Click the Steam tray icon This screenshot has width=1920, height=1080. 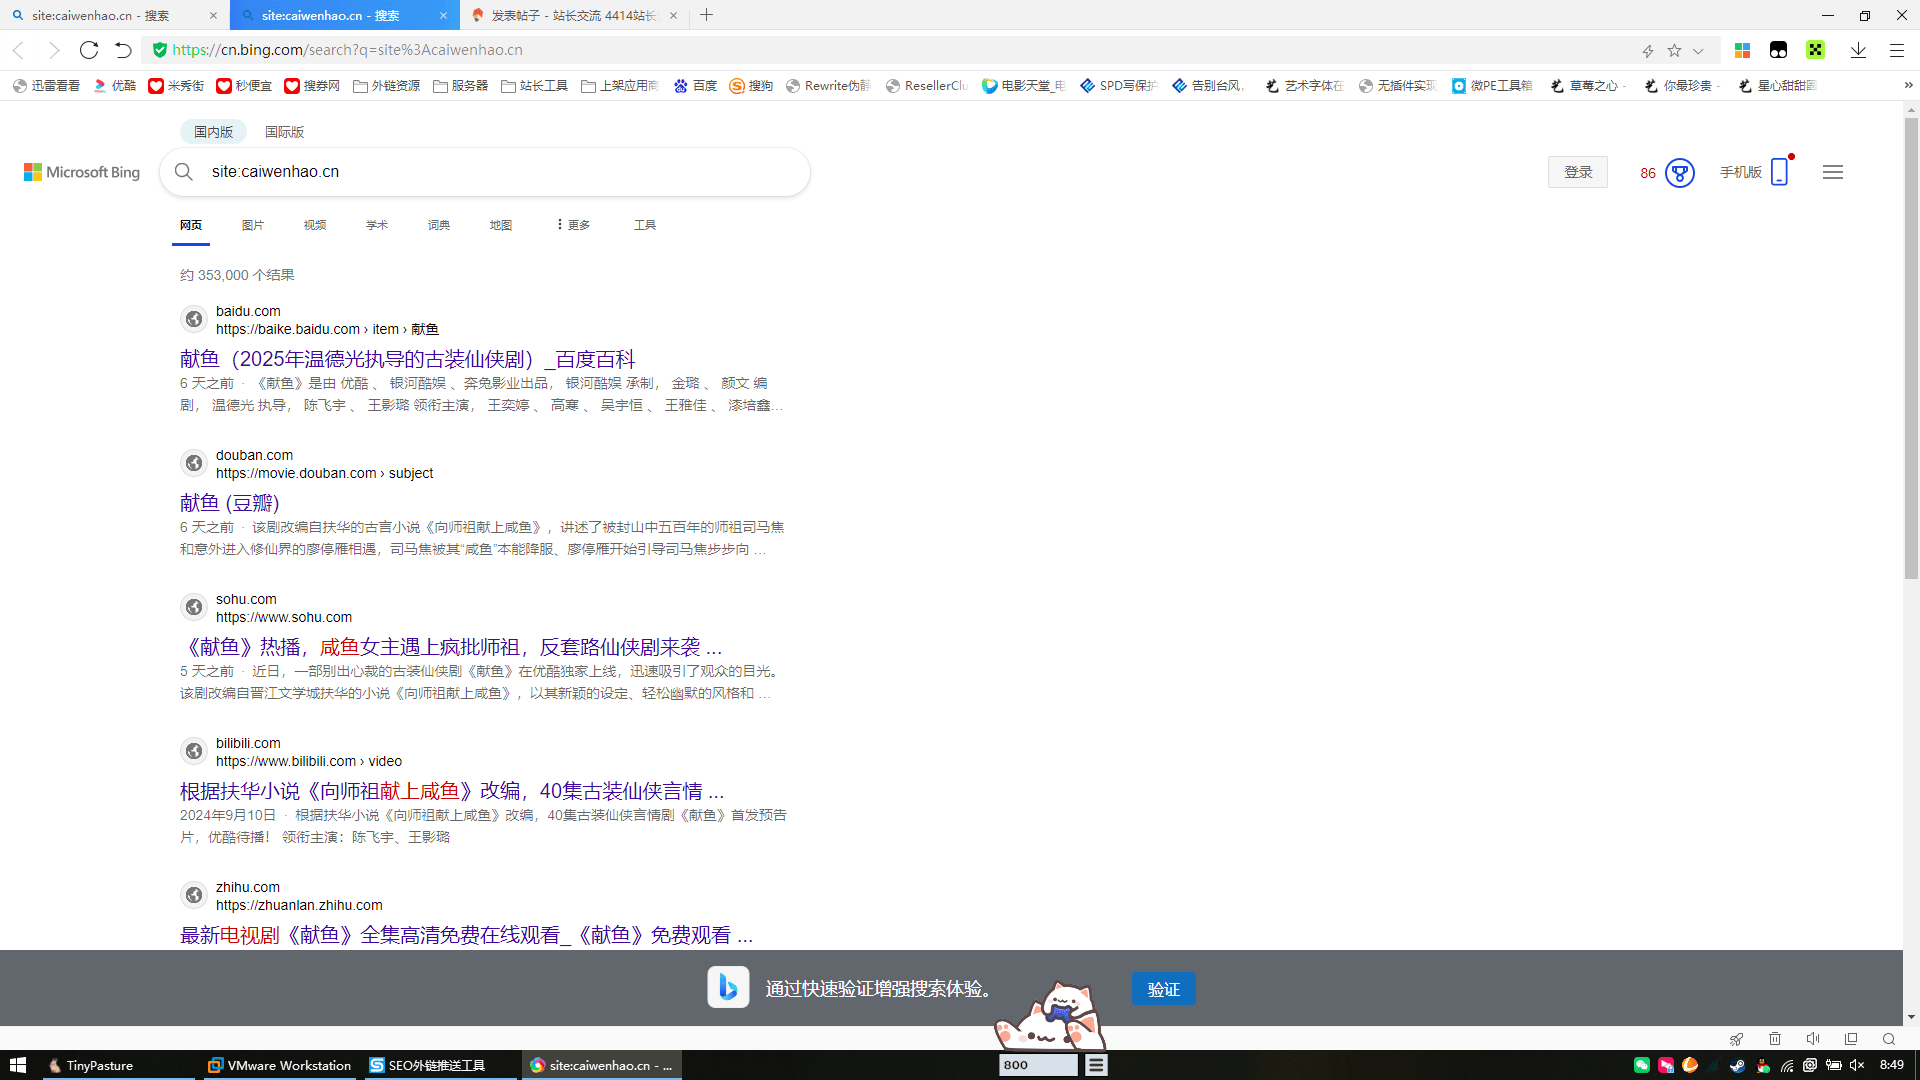point(1738,1065)
